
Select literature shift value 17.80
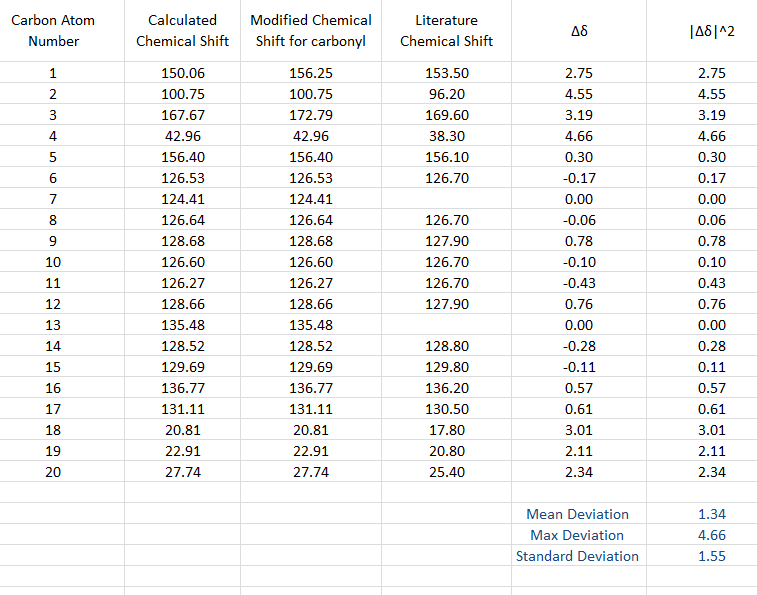446,430
